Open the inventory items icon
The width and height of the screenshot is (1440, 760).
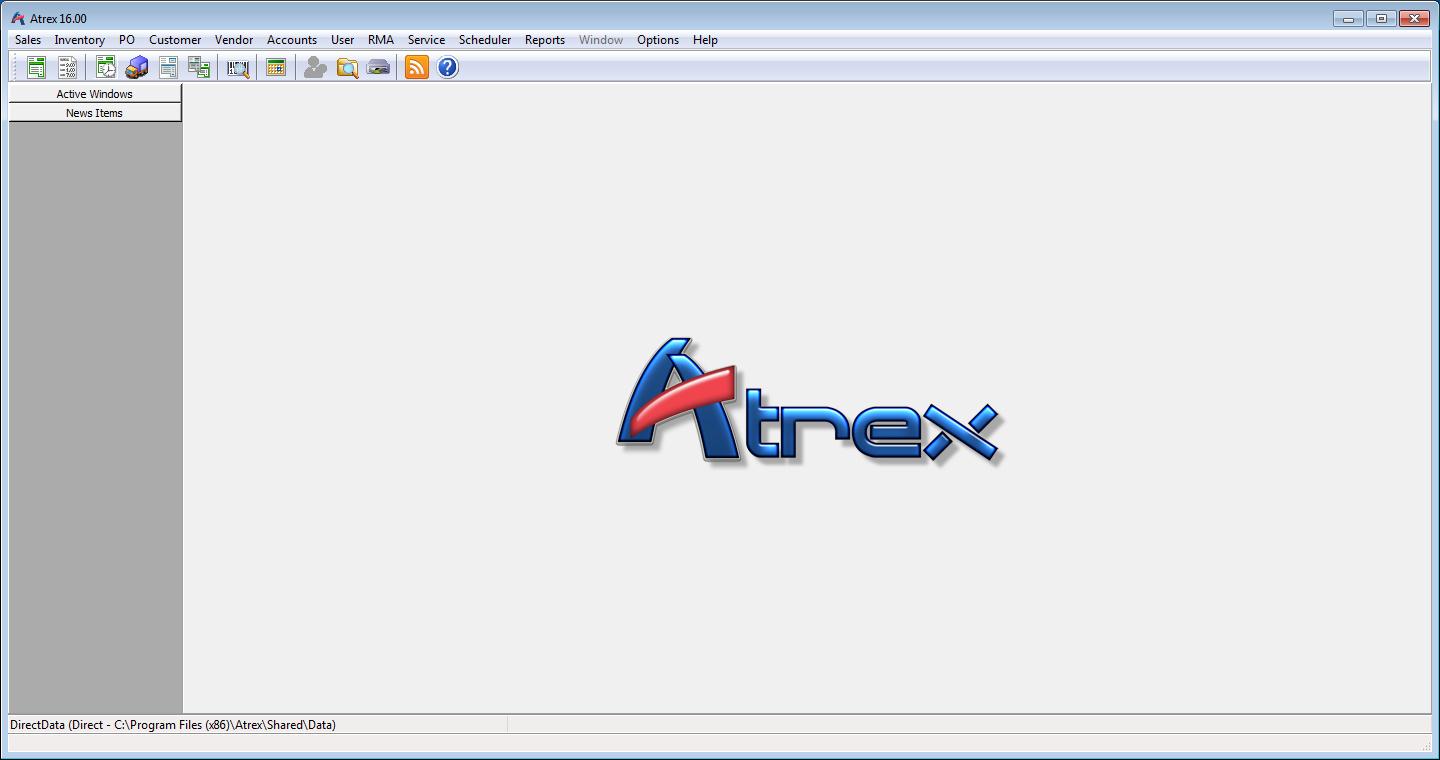pos(167,66)
